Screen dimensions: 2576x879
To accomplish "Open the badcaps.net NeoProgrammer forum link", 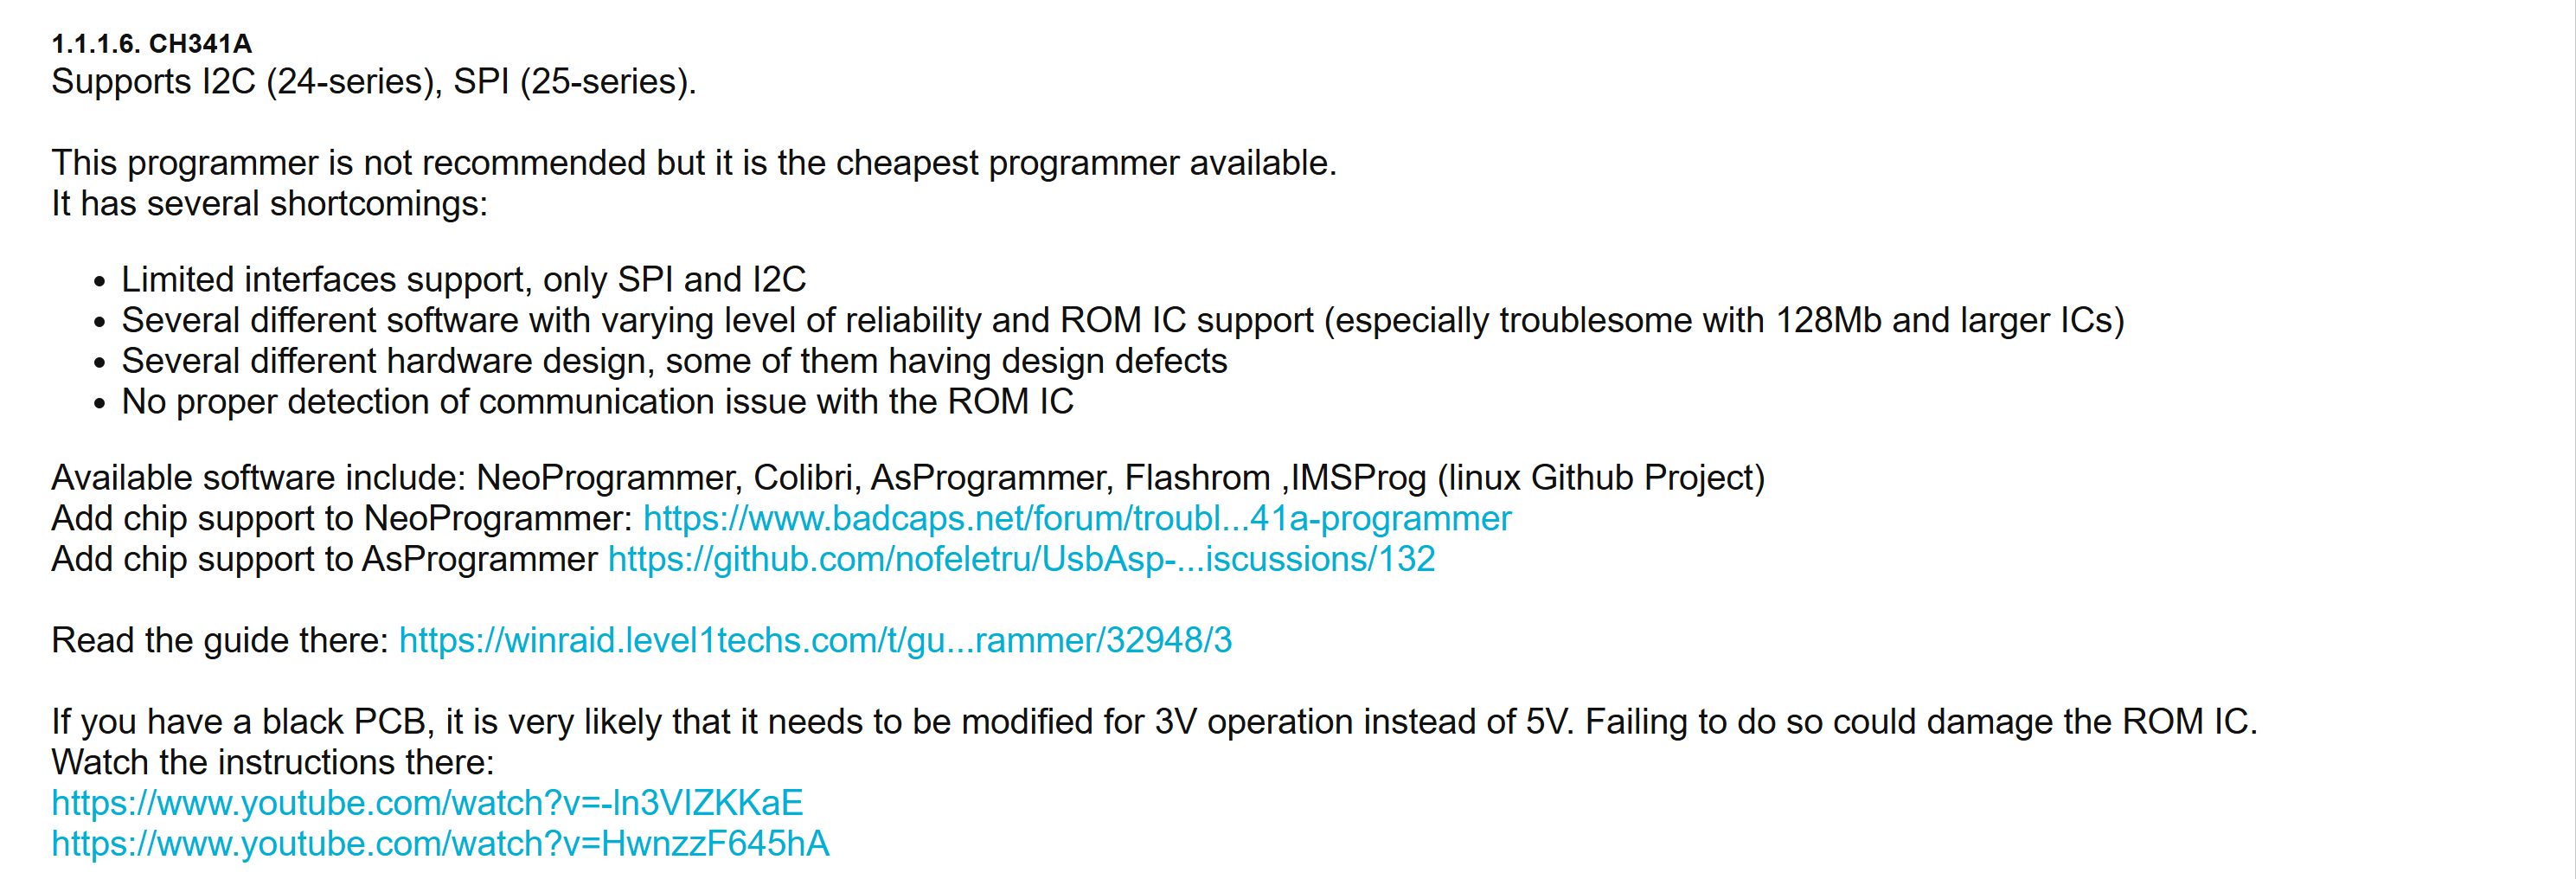I will click(1076, 518).
